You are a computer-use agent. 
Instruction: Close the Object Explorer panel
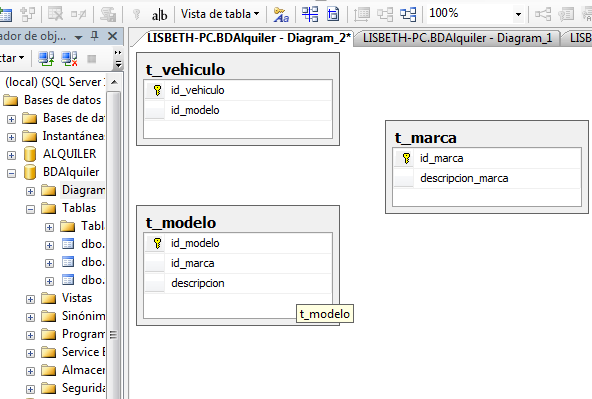[x=113, y=36]
